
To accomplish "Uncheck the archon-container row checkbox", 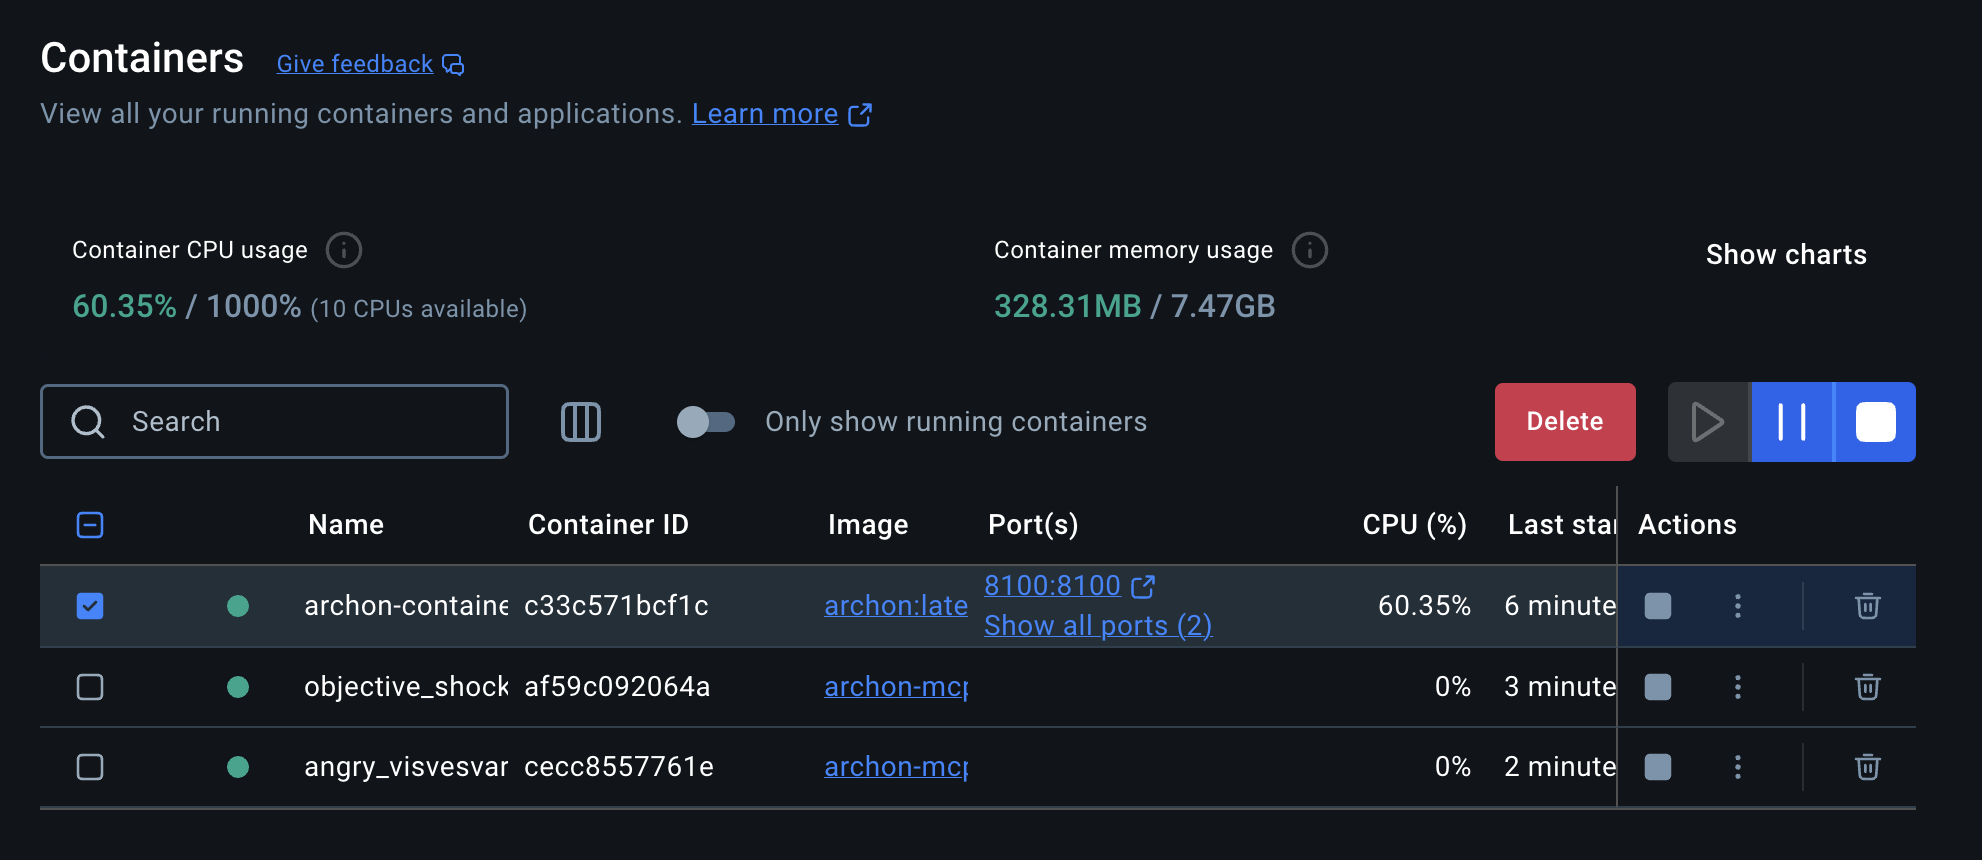I will coord(90,606).
